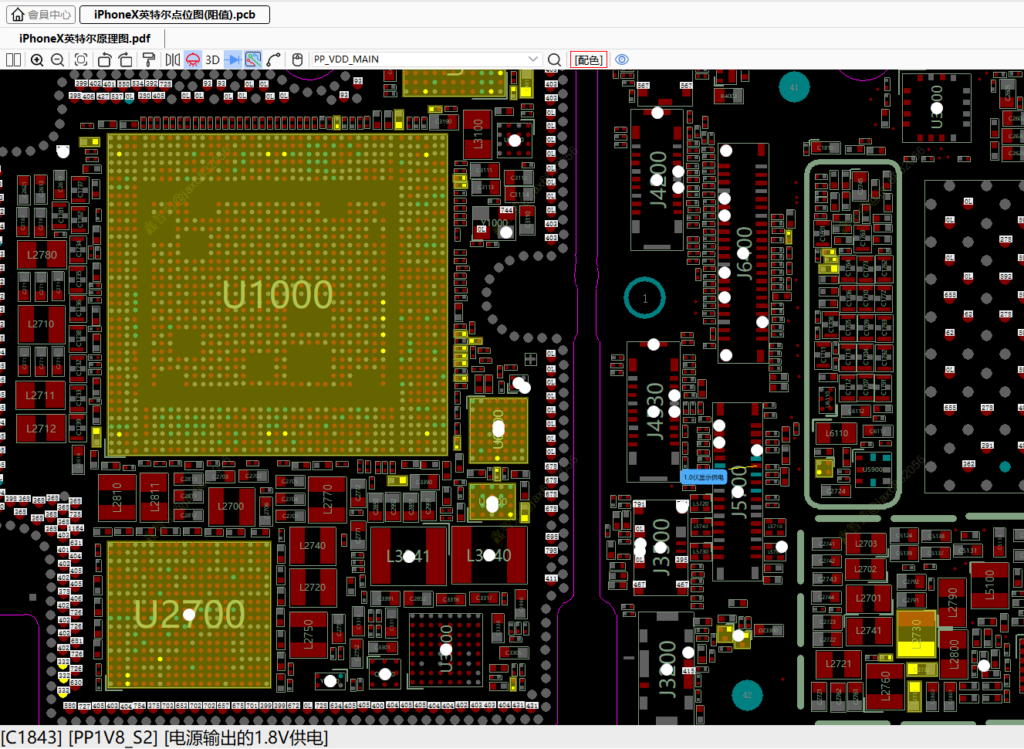
Task: Open the 配色 color scheme button
Action: [x=588, y=60]
